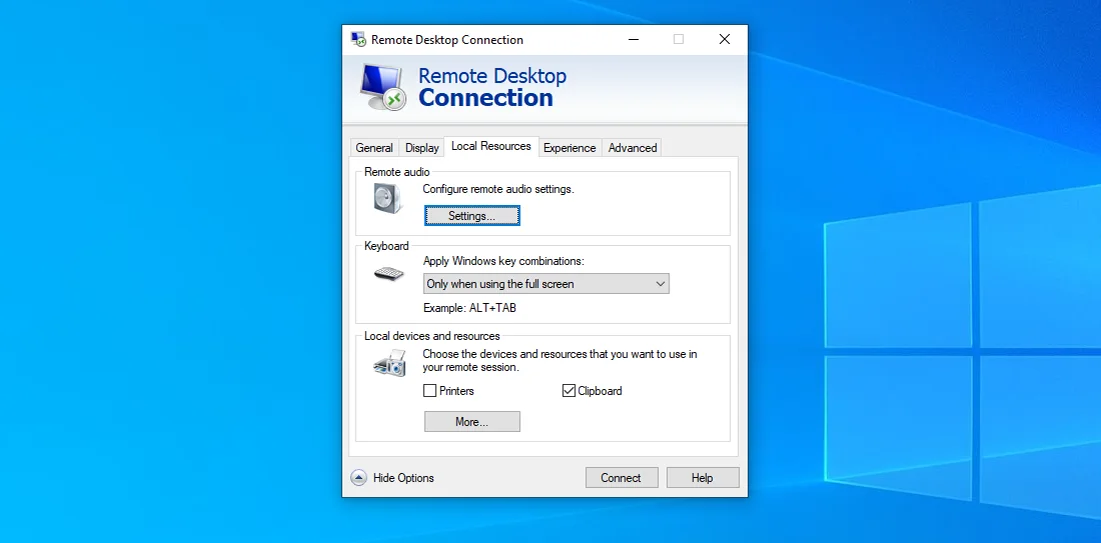
Task: Minimize the Remote Desktop Connection window
Action: pyautogui.click(x=634, y=40)
